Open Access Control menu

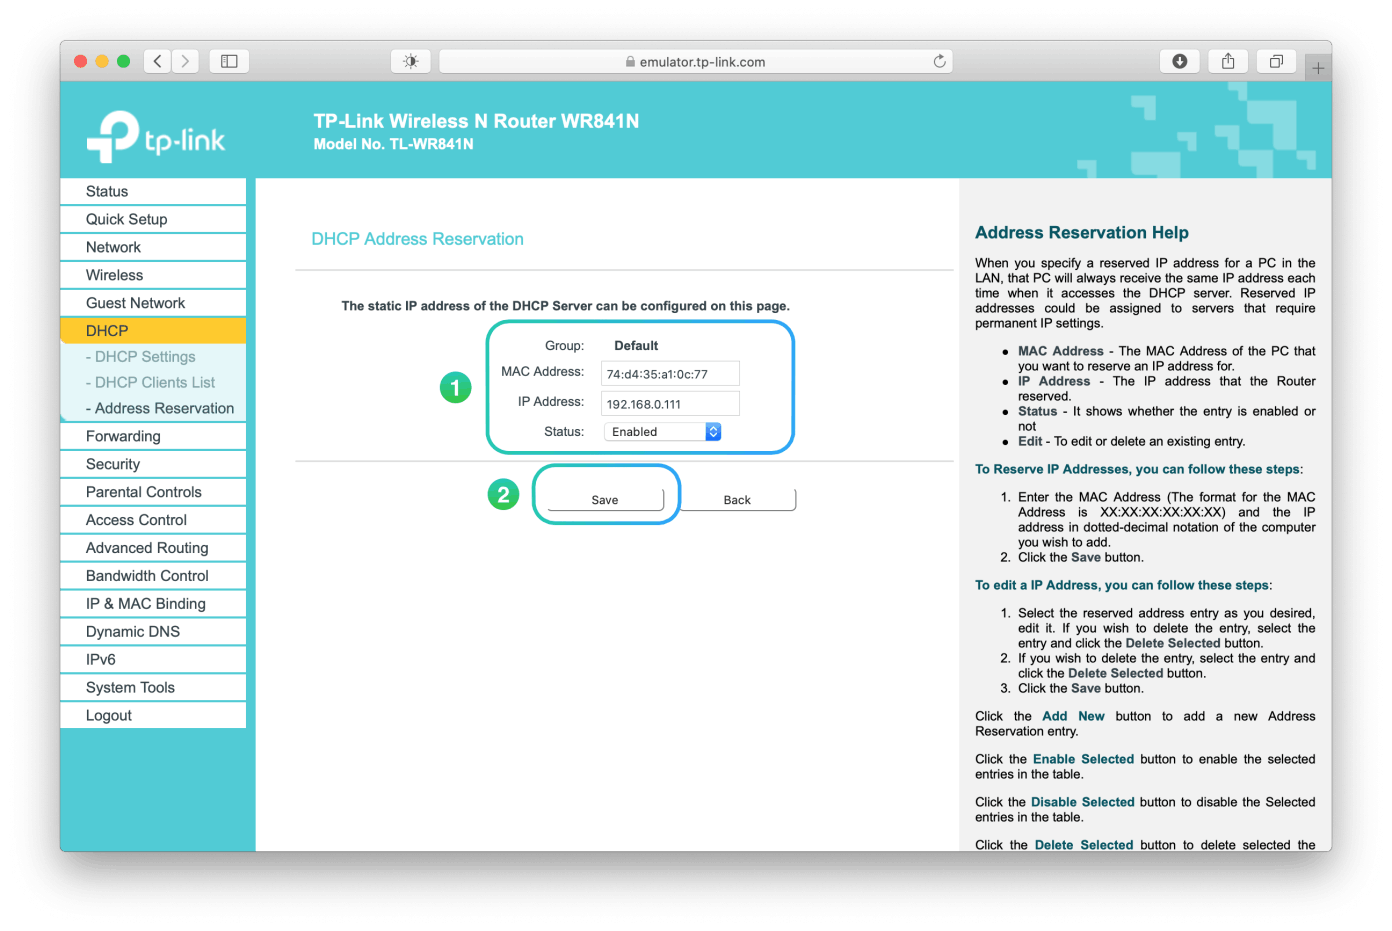(x=153, y=520)
